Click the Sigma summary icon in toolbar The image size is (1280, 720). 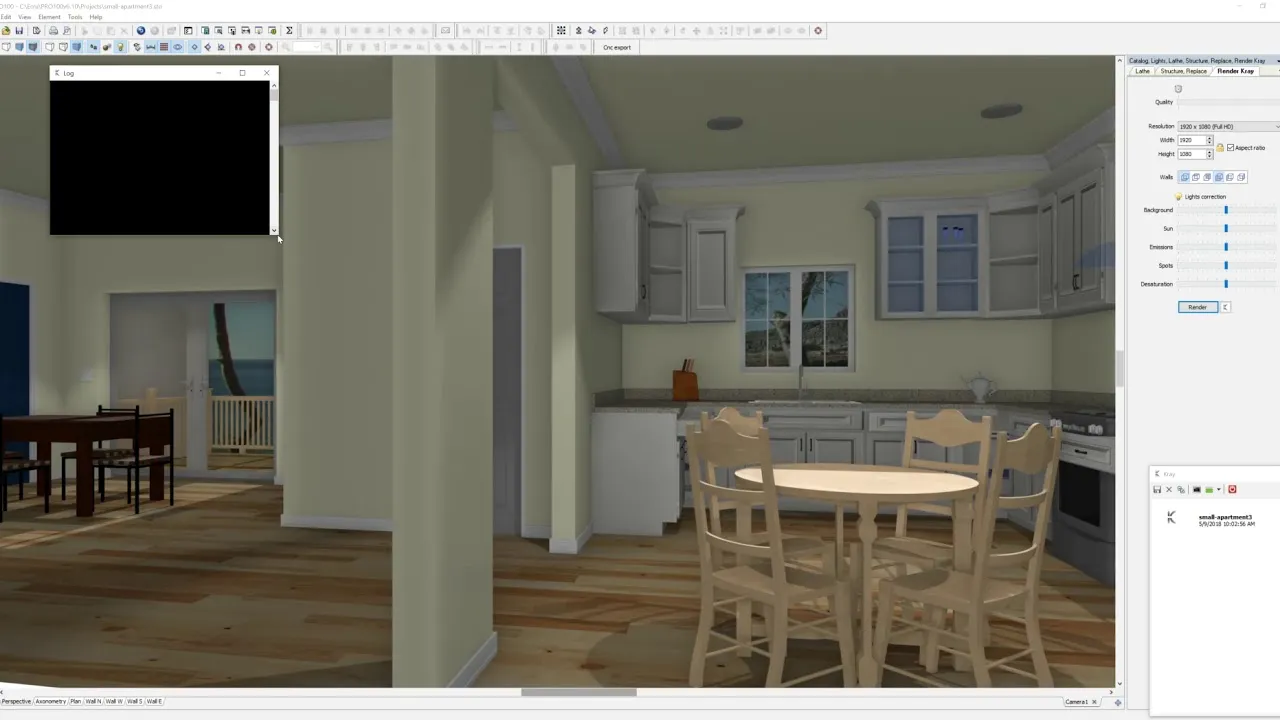click(x=289, y=31)
